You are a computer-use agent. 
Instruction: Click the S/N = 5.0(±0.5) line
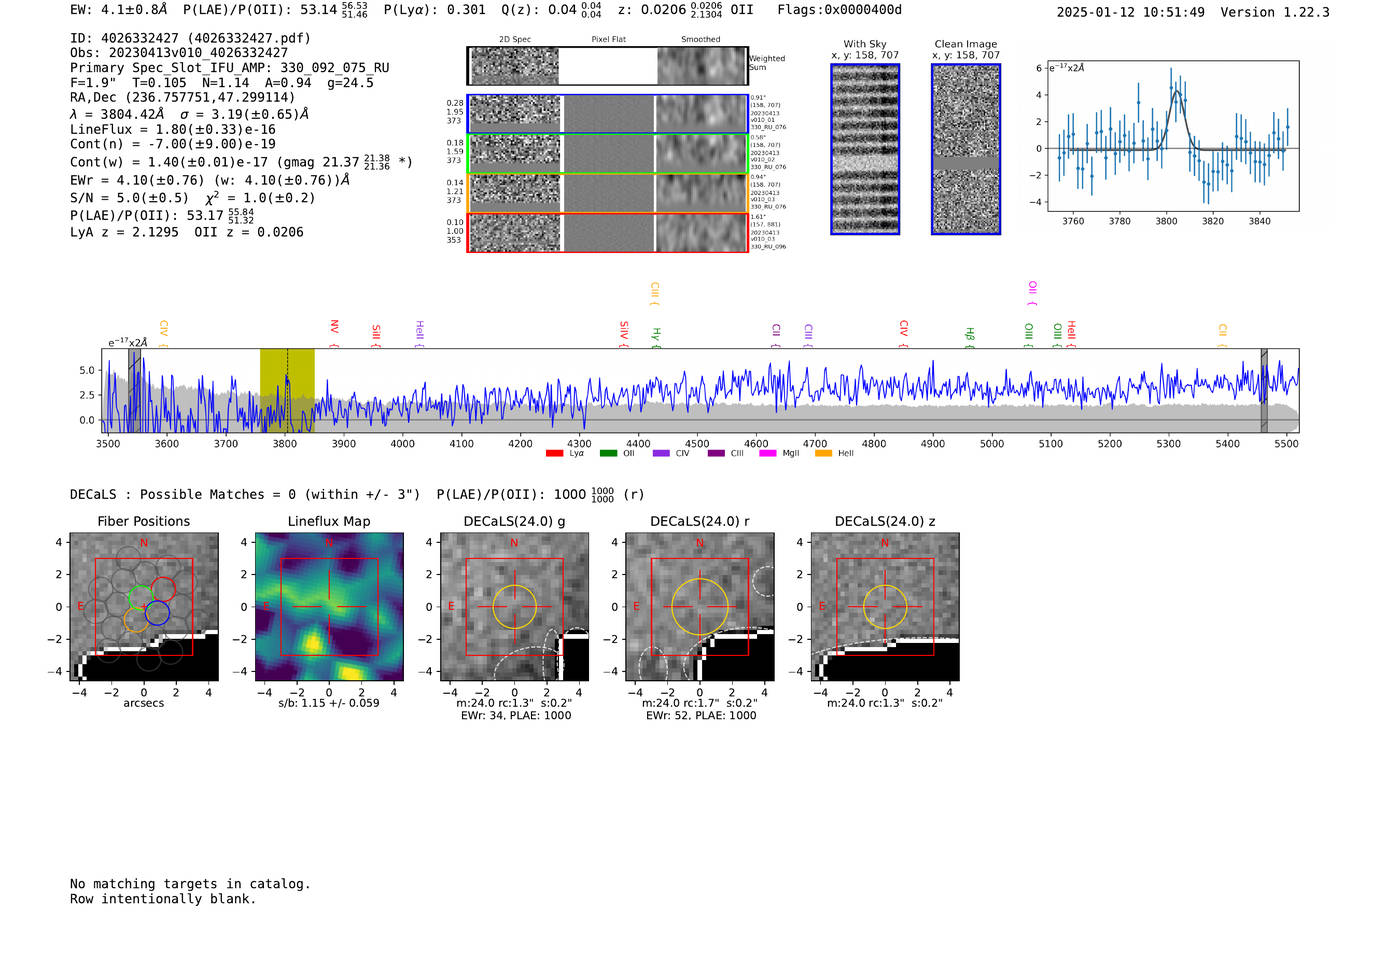[193, 197]
